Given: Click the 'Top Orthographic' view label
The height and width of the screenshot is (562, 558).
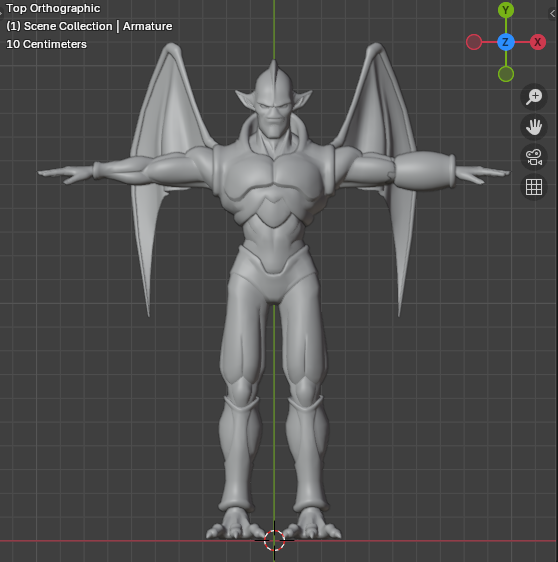Looking at the screenshot, I should tap(53, 8).
